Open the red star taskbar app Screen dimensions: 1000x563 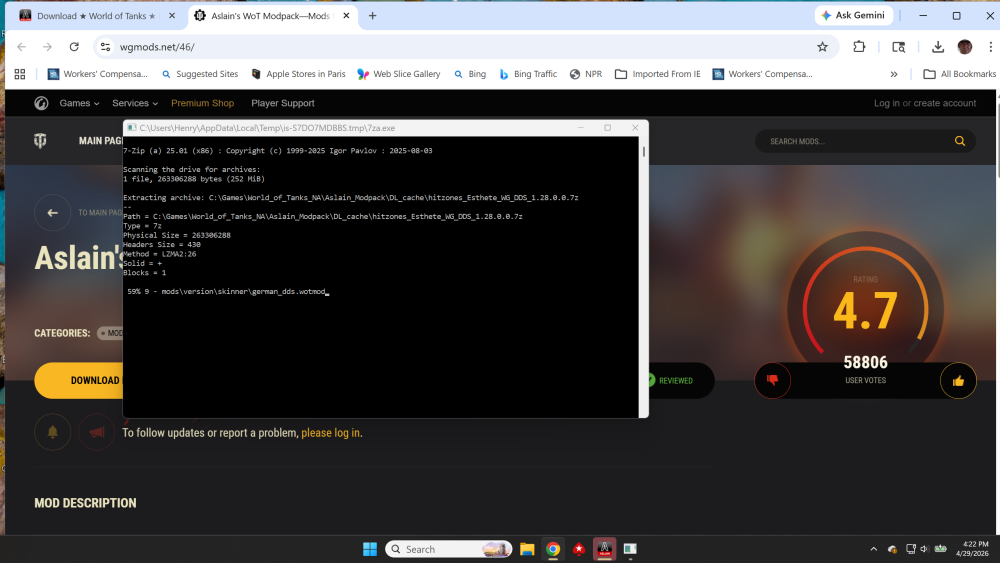tap(579, 549)
